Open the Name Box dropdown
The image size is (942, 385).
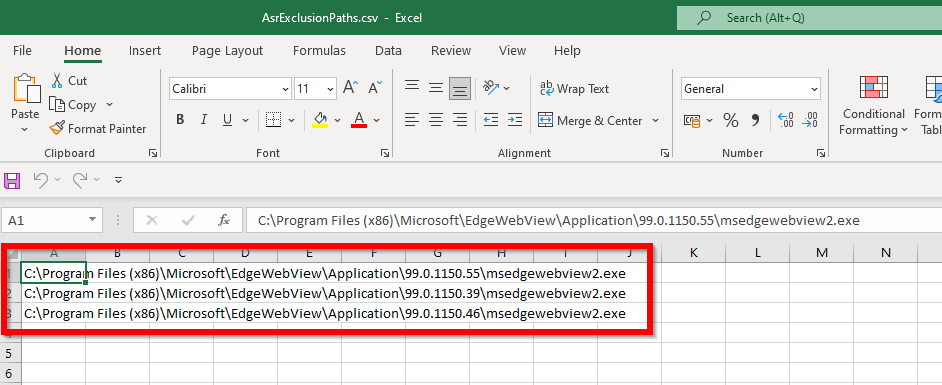[x=92, y=220]
